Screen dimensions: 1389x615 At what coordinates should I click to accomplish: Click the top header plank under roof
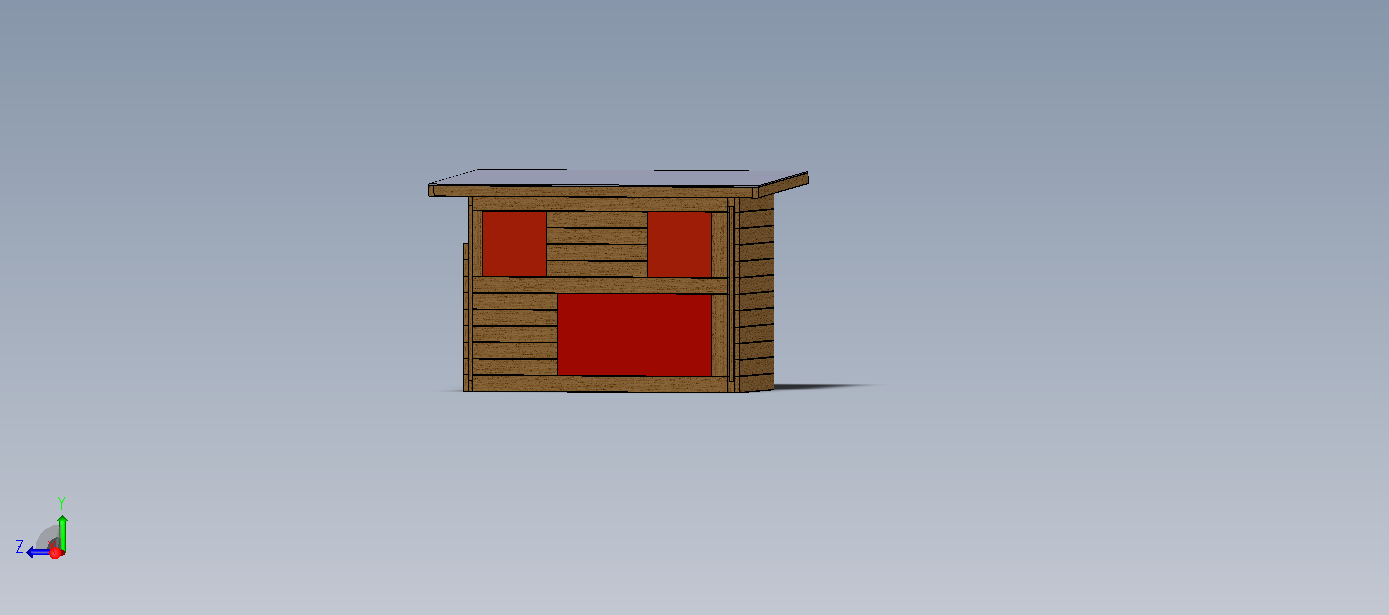click(x=600, y=204)
